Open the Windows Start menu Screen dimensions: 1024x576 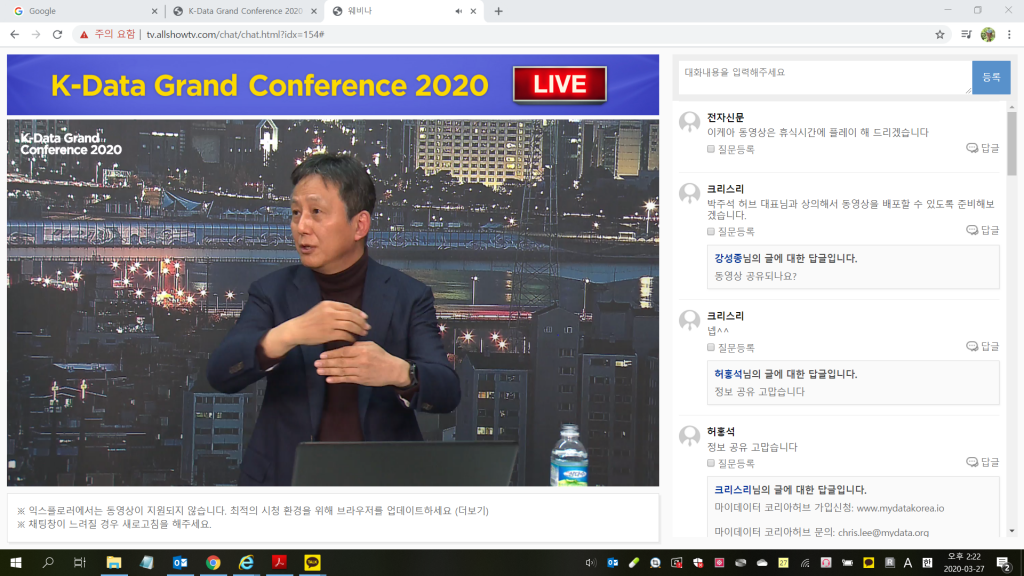pos(16,562)
